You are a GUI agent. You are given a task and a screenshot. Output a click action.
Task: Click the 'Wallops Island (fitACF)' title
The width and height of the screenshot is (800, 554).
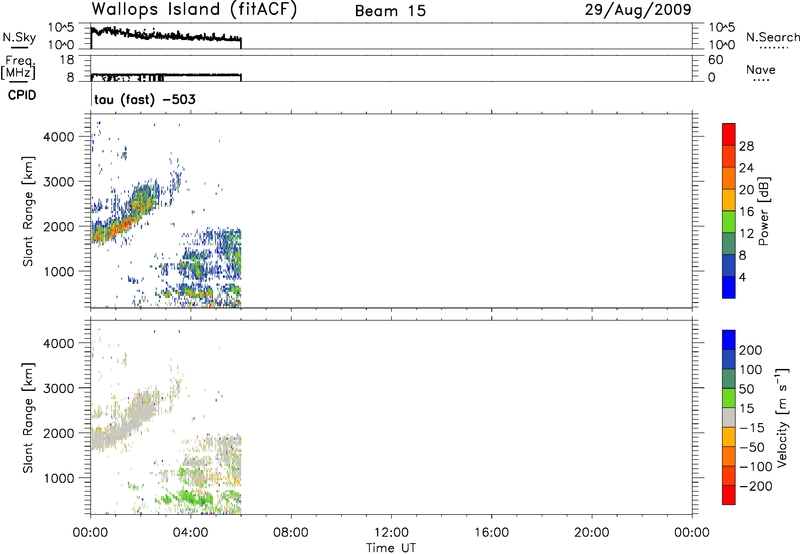click(x=194, y=10)
